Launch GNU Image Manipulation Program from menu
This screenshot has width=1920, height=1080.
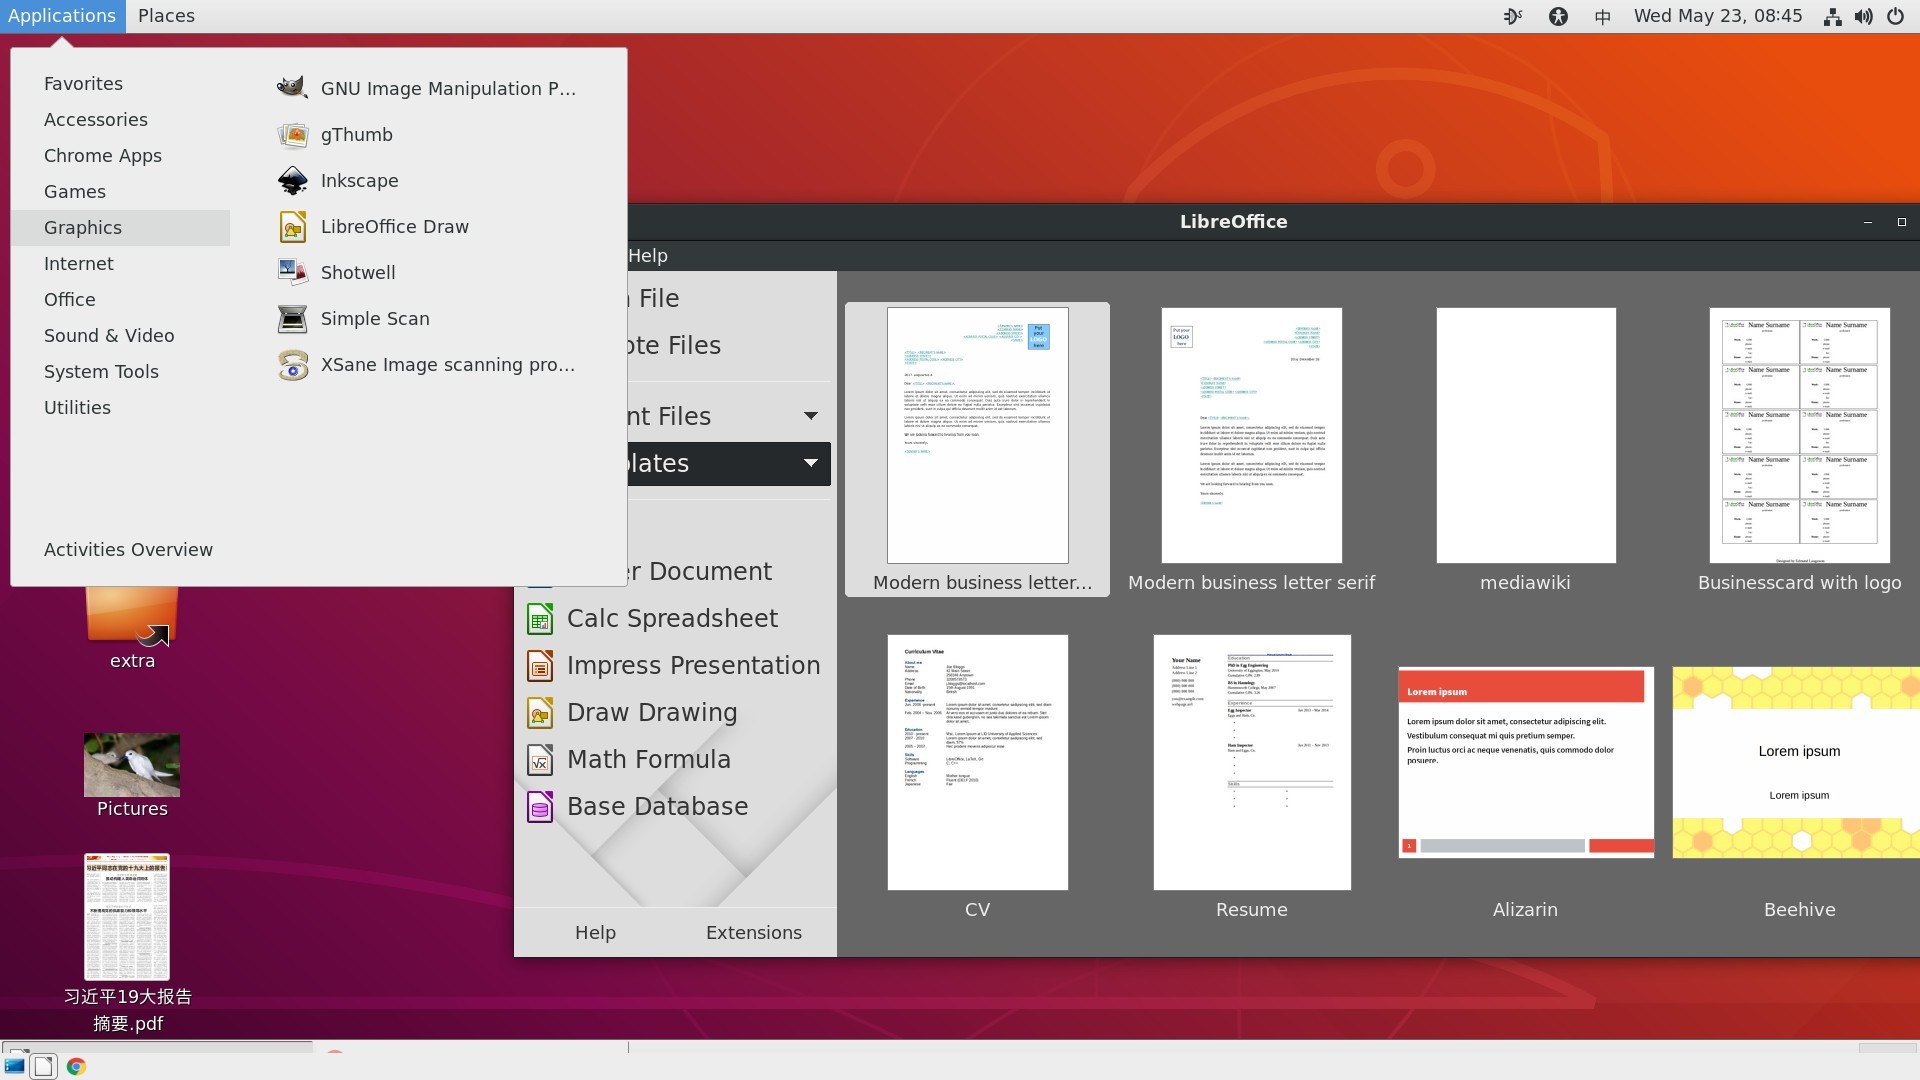click(427, 88)
